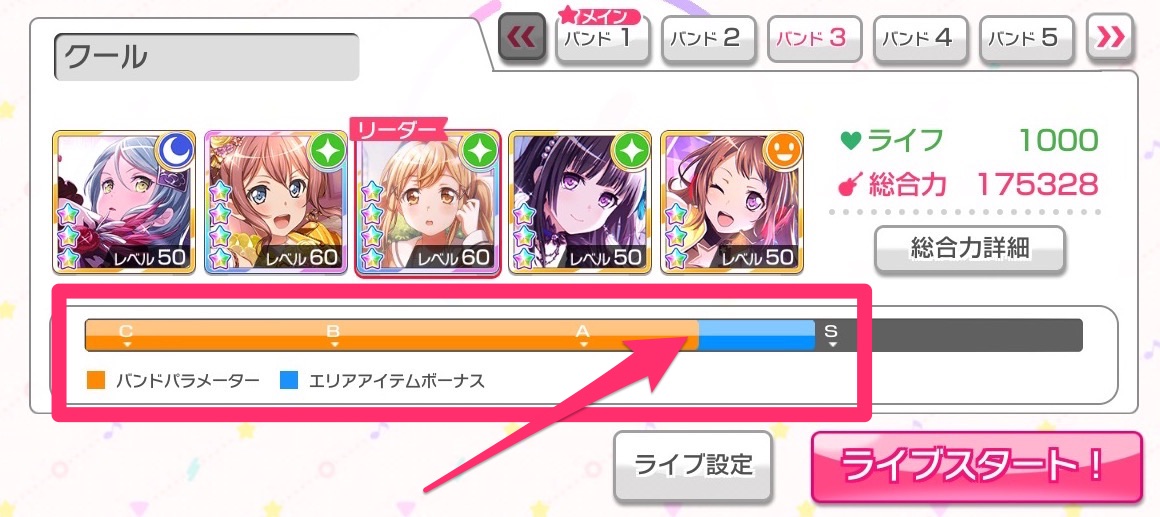Tap the black-haired level 50 member card
This screenshot has width=1160, height=517.
pos(580,202)
